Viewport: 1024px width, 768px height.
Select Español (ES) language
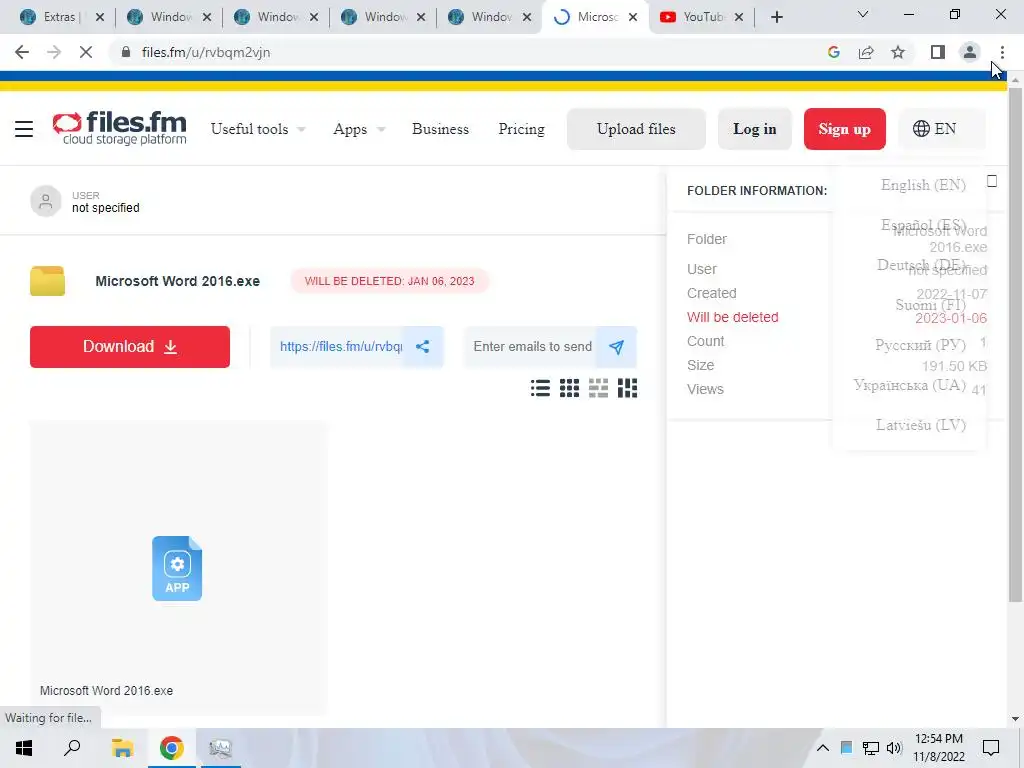pyautogui.click(x=923, y=225)
